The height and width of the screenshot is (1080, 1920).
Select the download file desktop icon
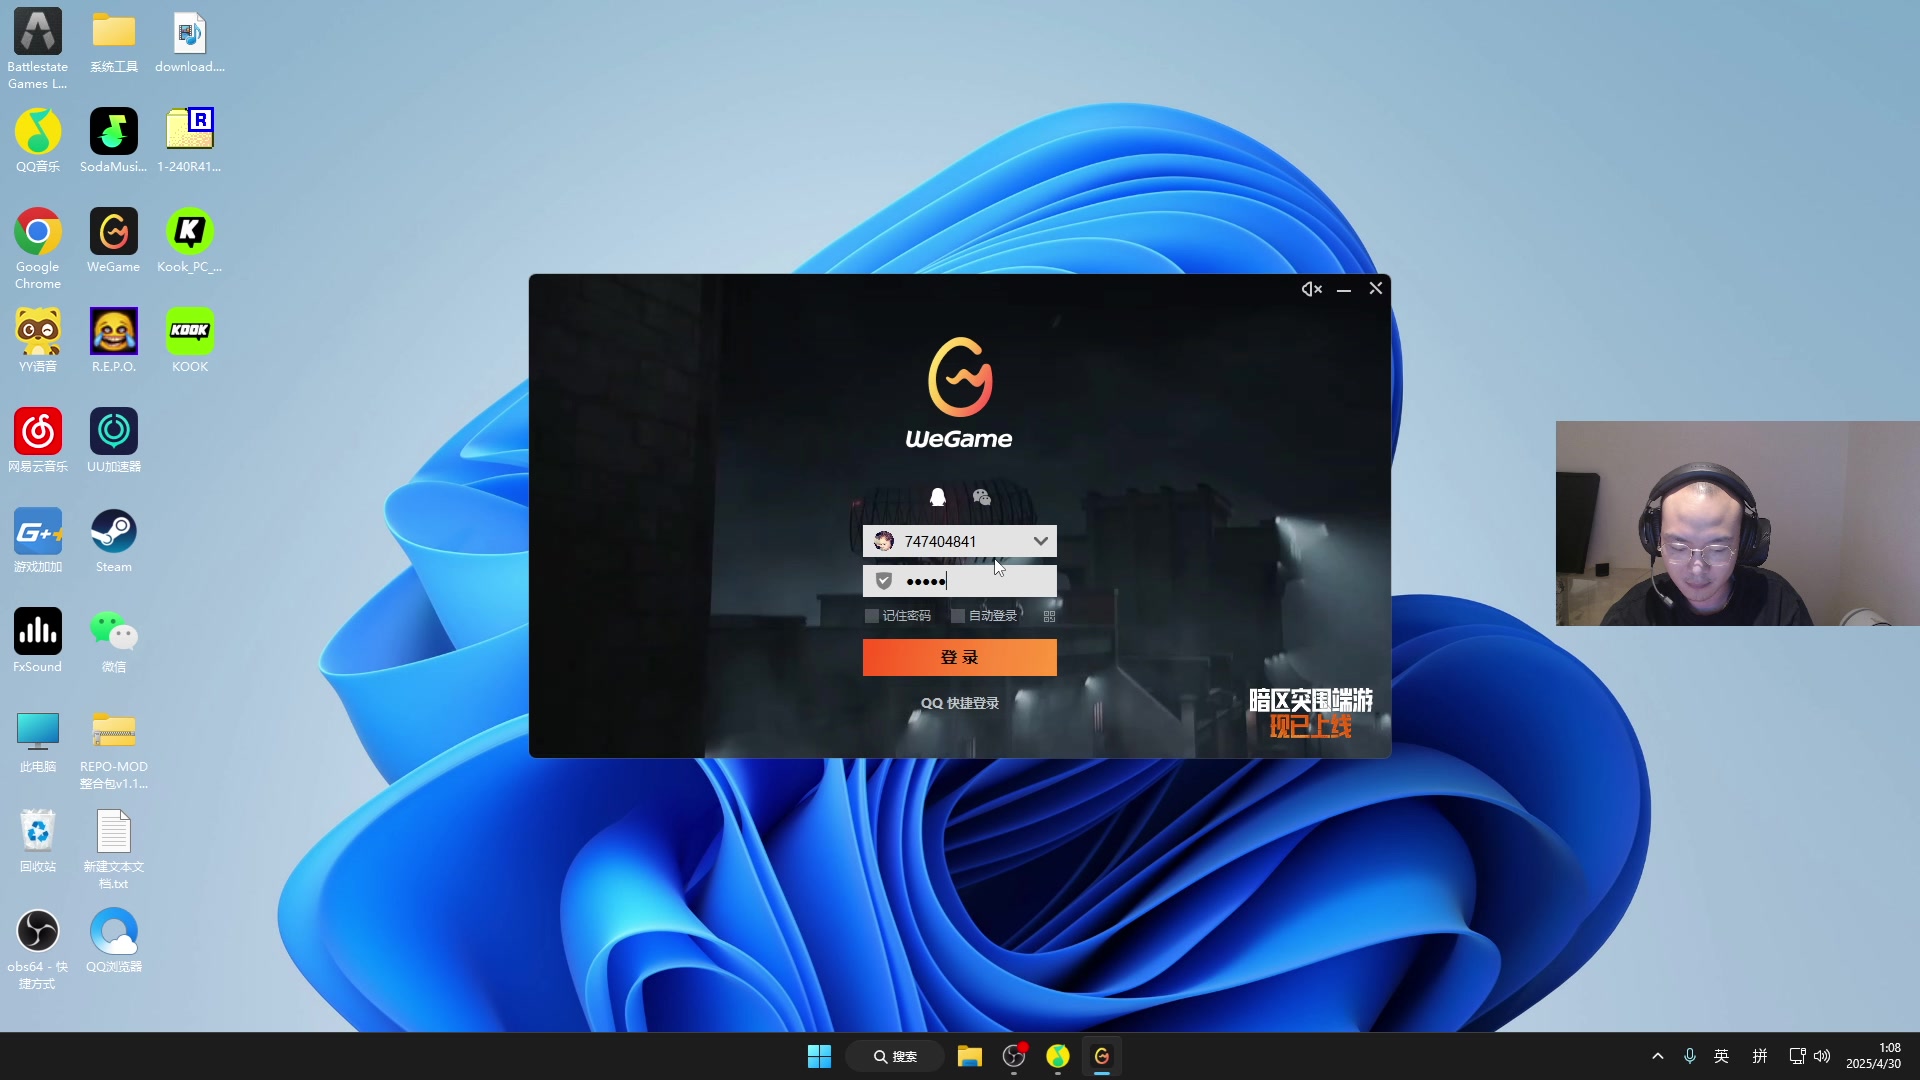[190, 41]
